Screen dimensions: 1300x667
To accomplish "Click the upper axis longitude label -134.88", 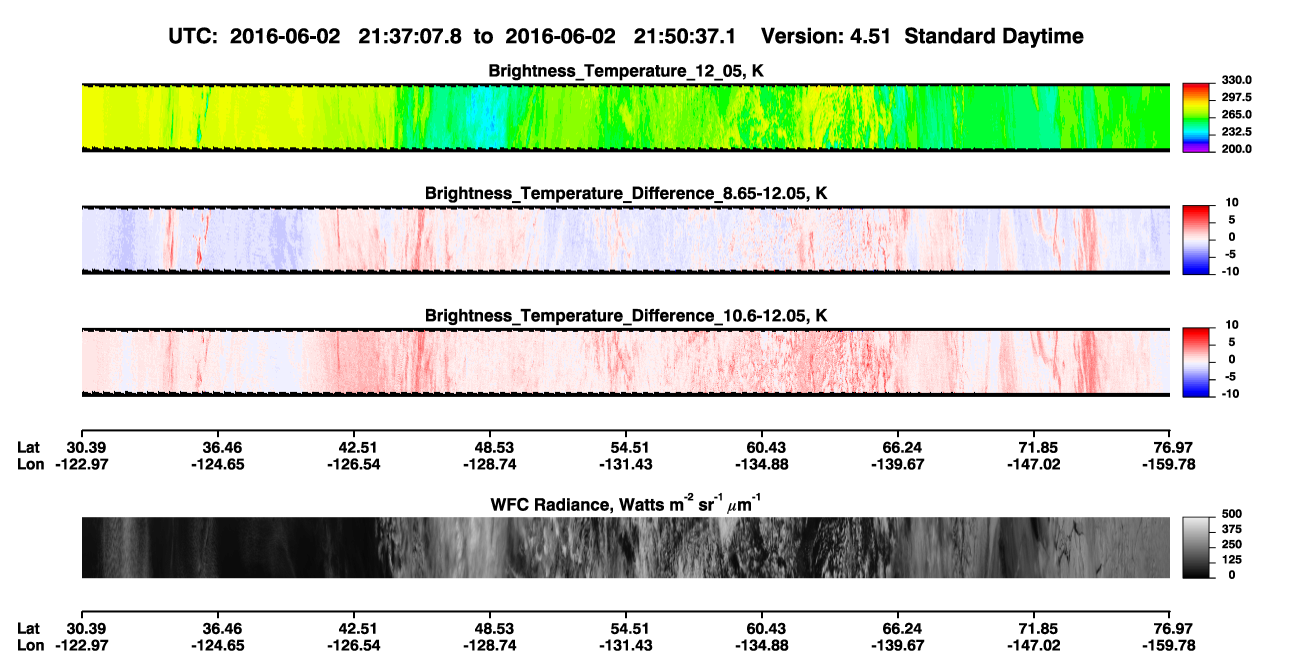I will click(762, 465).
